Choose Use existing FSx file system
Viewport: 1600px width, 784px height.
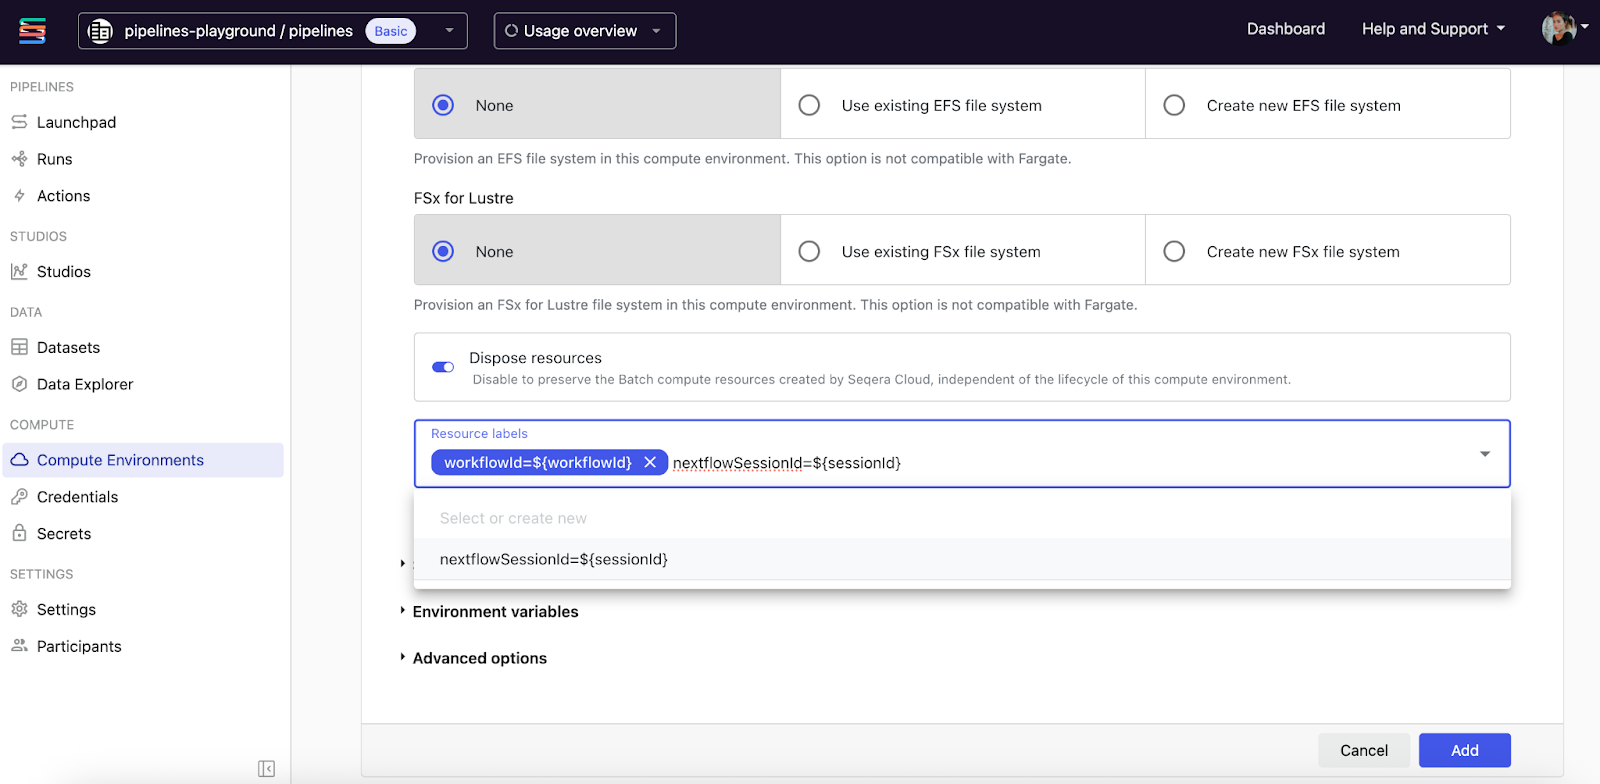[x=810, y=251]
